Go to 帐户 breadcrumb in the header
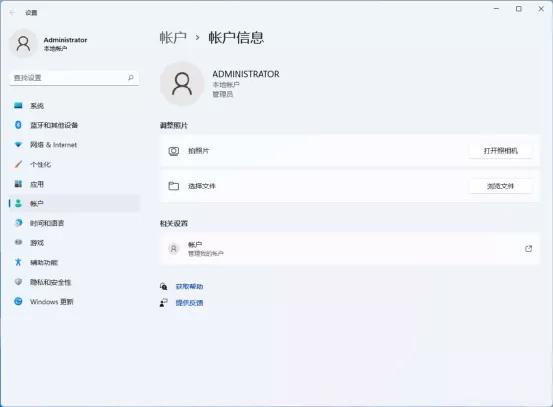 click(173, 37)
